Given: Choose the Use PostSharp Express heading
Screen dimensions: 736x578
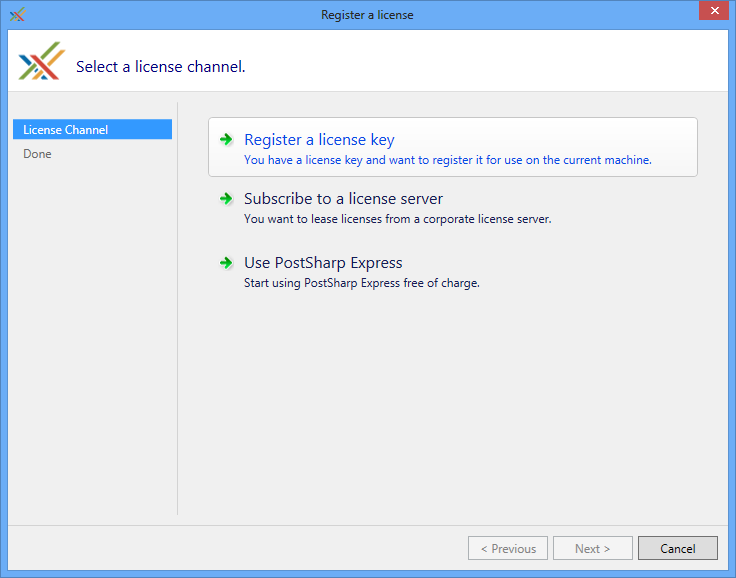Looking at the screenshot, I should pos(323,263).
